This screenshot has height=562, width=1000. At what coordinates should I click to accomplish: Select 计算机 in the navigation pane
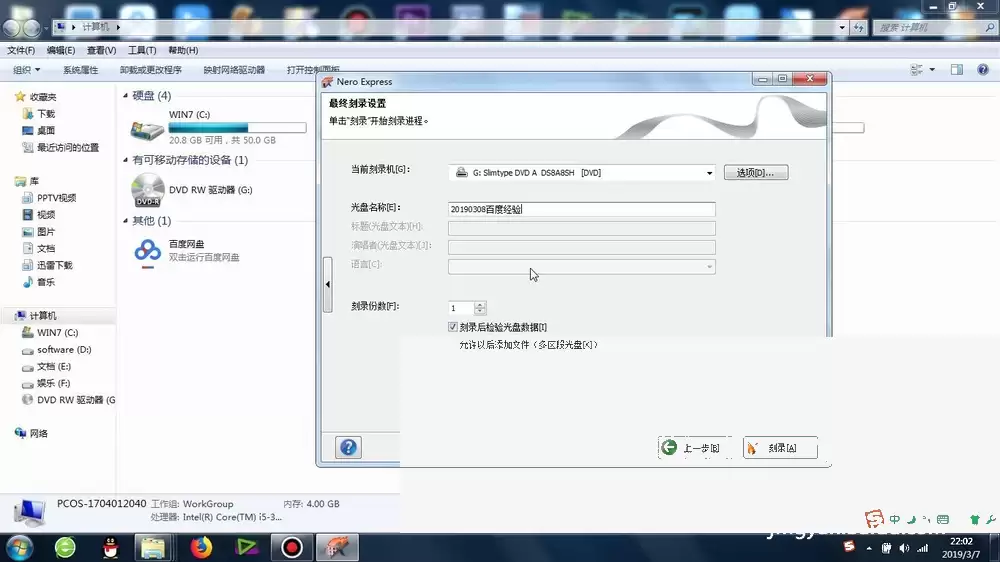(43, 316)
